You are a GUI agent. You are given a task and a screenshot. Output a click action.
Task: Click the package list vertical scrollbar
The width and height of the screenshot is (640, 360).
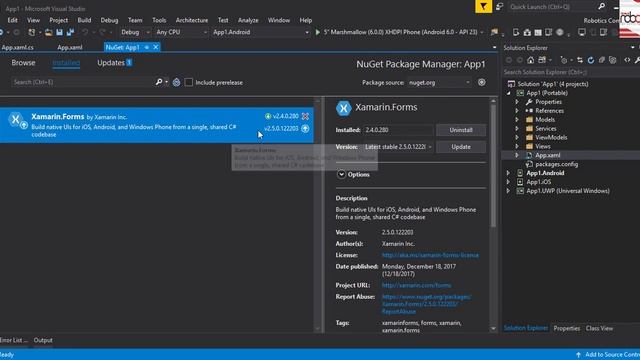click(x=318, y=214)
